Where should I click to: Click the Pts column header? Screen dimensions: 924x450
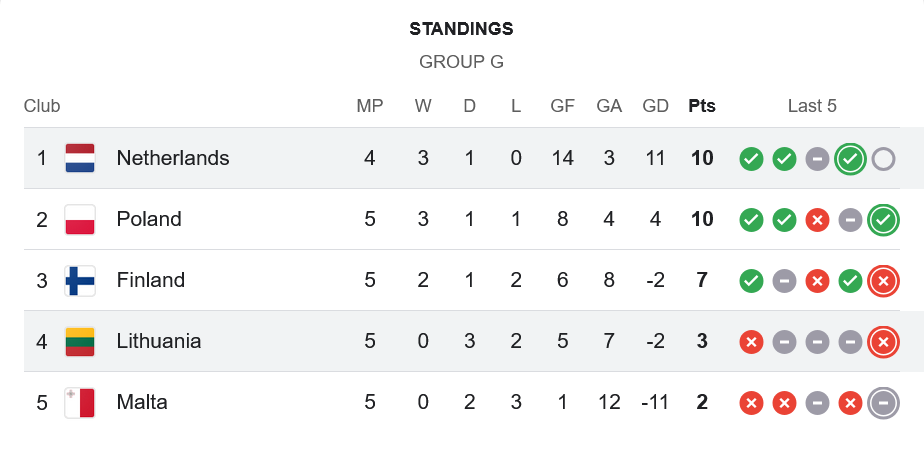coord(702,106)
